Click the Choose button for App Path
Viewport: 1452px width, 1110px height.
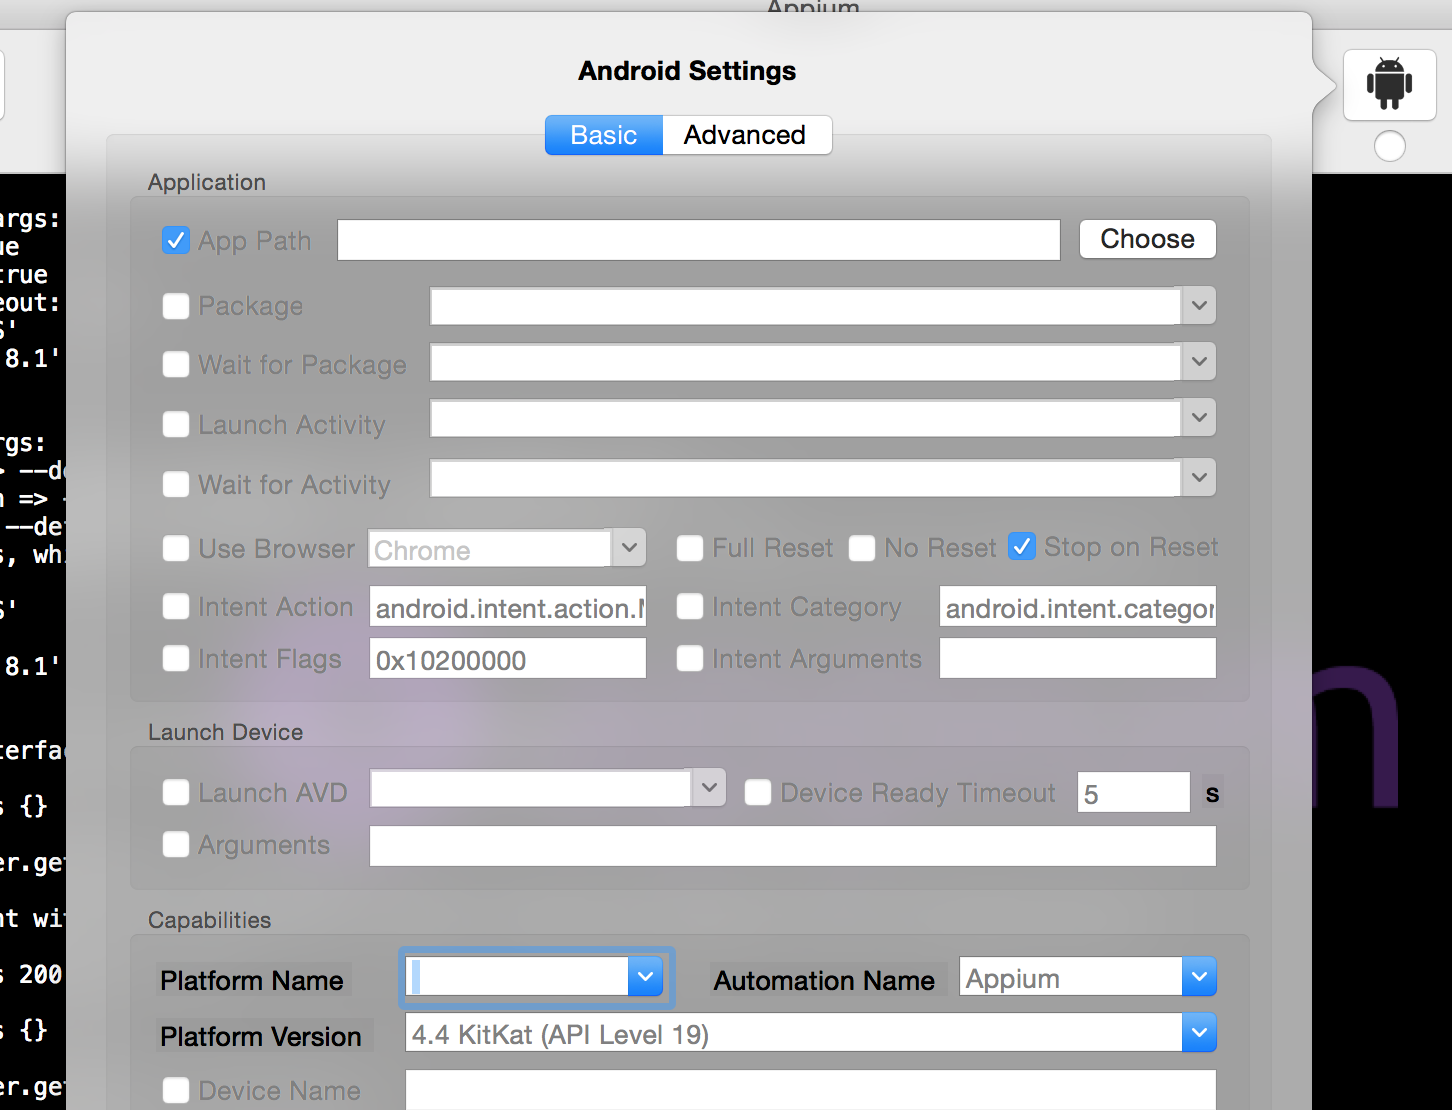point(1147,239)
